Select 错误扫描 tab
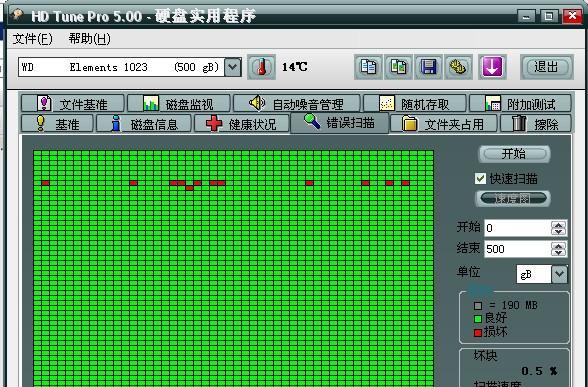Image resolution: width=588 pixels, height=387 pixels. [x=340, y=123]
